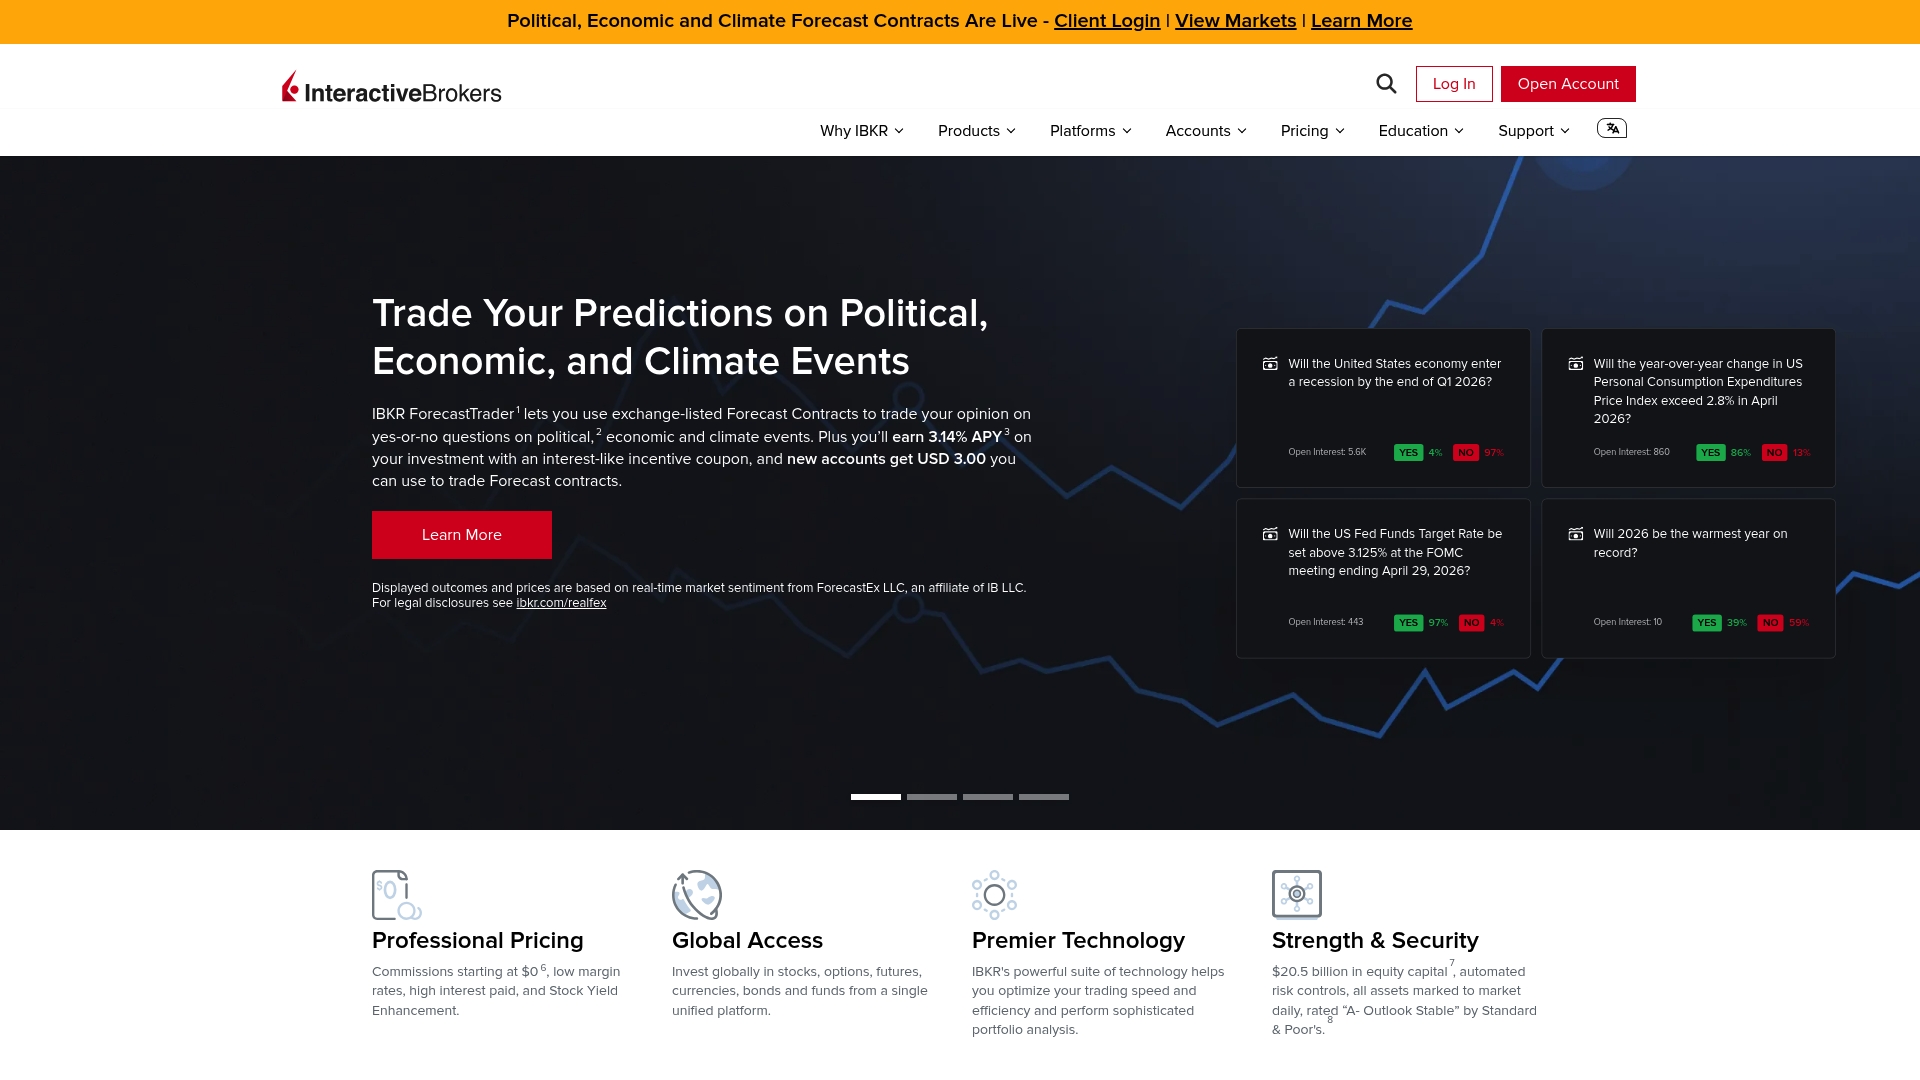Expand the Products dropdown menu
Image resolution: width=1920 pixels, height=1080 pixels.
pyautogui.click(x=976, y=131)
